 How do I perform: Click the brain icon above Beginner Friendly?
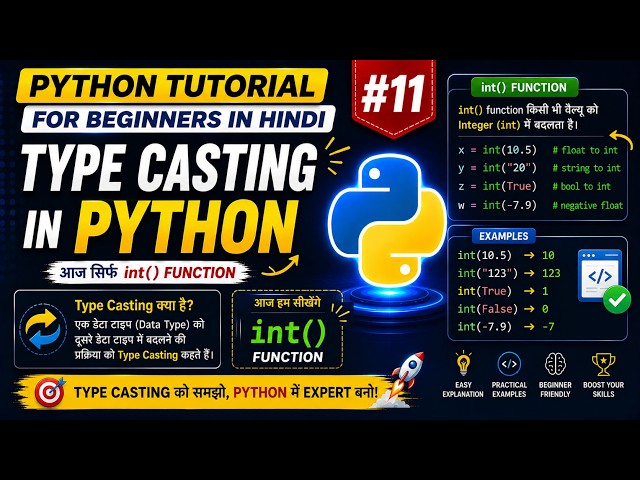555,364
